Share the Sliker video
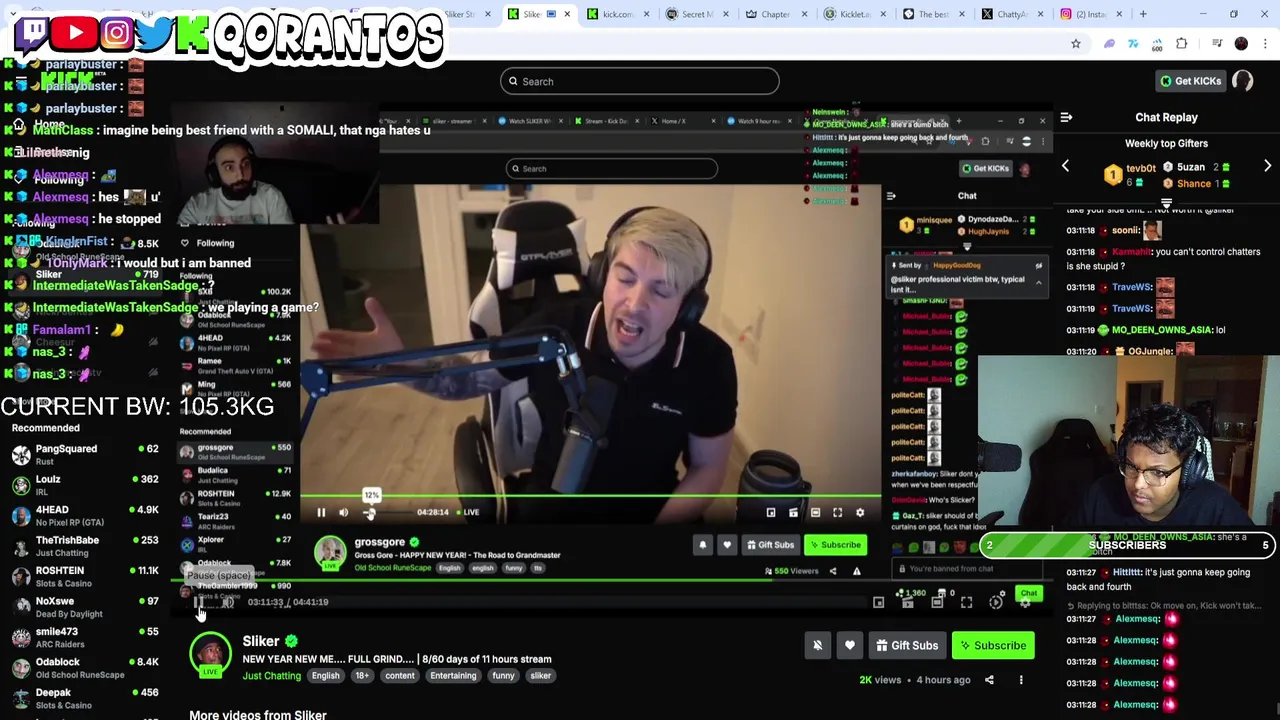The width and height of the screenshot is (1280, 720). pyautogui.click(x=989, y=680)
